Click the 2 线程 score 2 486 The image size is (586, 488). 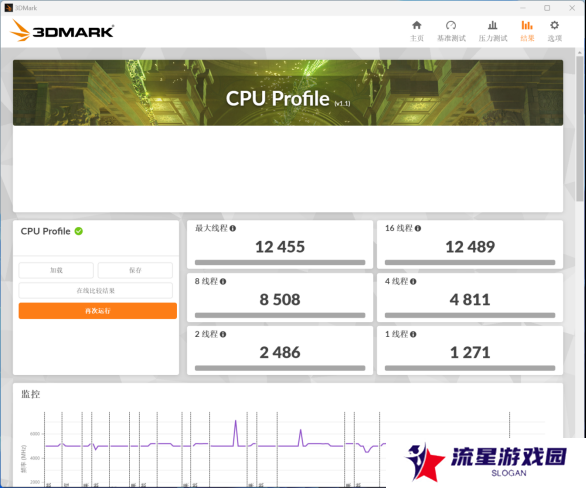(x=280, y=353)
